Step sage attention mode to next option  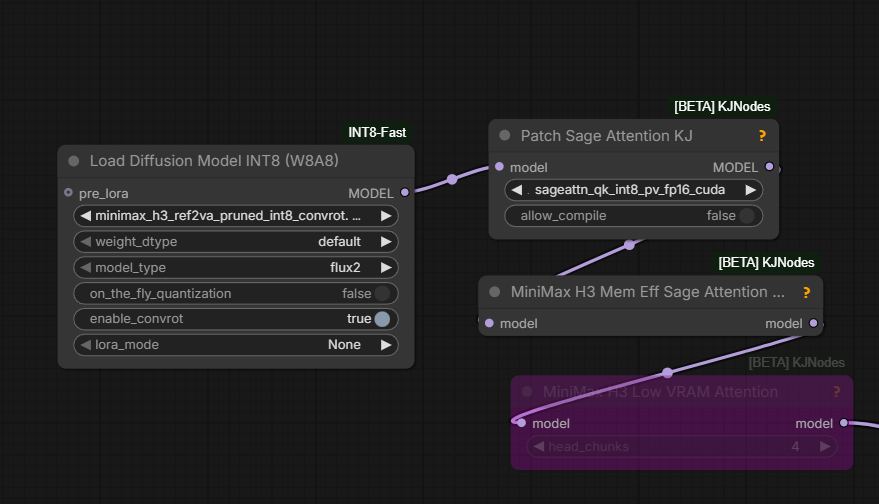750,190
